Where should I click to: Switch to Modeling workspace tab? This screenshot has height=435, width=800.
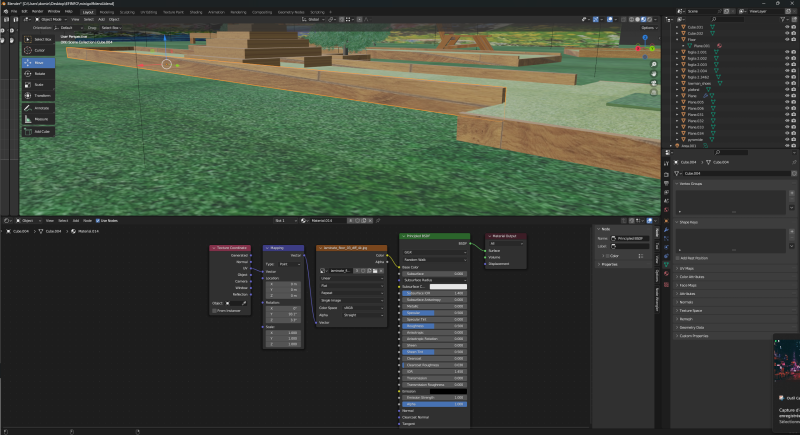pos(107,12)
